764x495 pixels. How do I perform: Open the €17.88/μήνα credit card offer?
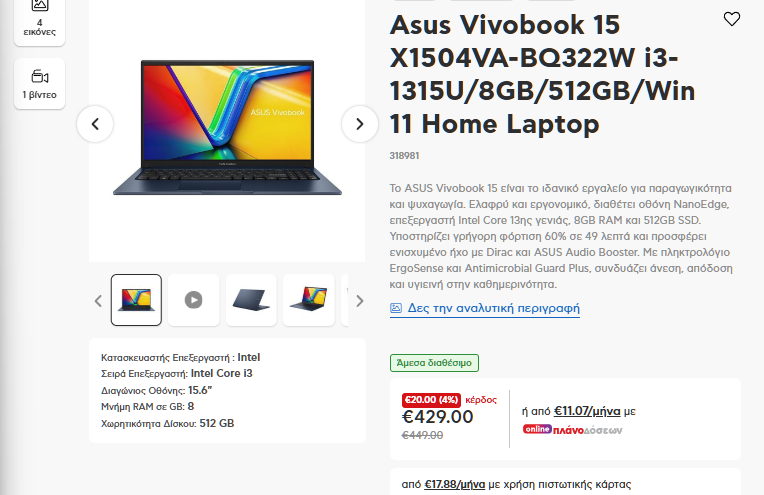(x=455, y=484)
